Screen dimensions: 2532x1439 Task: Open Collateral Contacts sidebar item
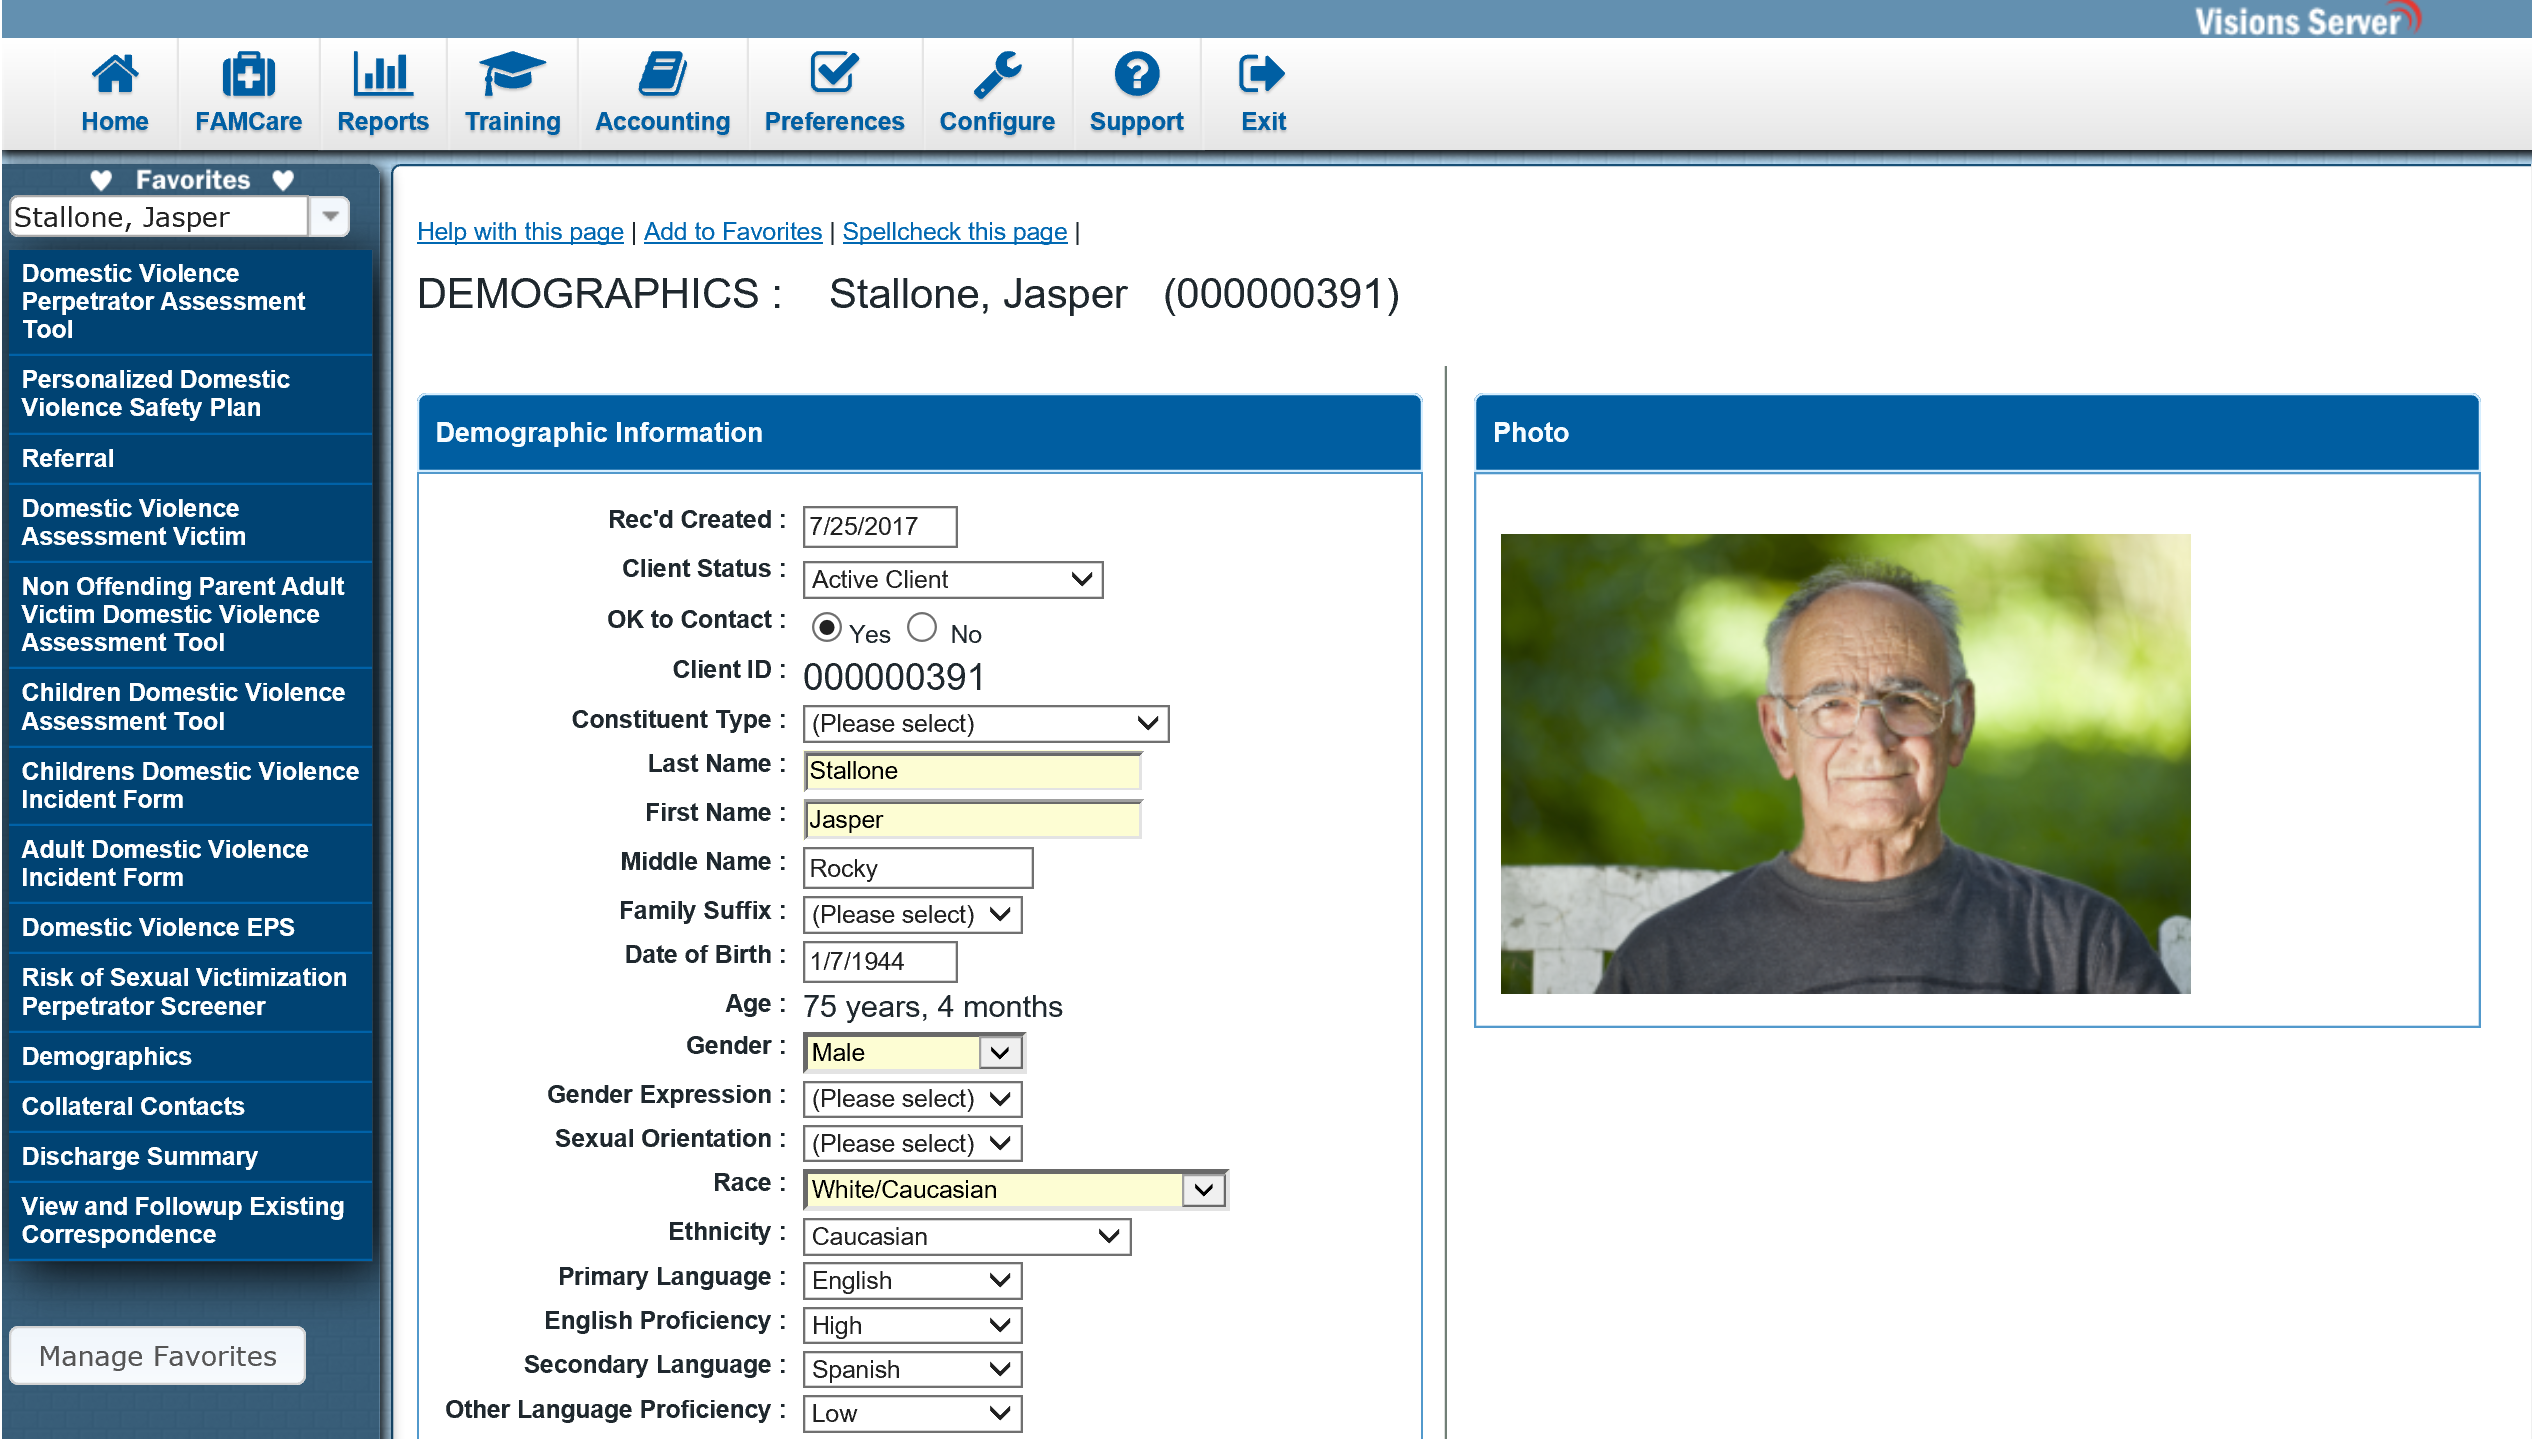(132, 1107)
